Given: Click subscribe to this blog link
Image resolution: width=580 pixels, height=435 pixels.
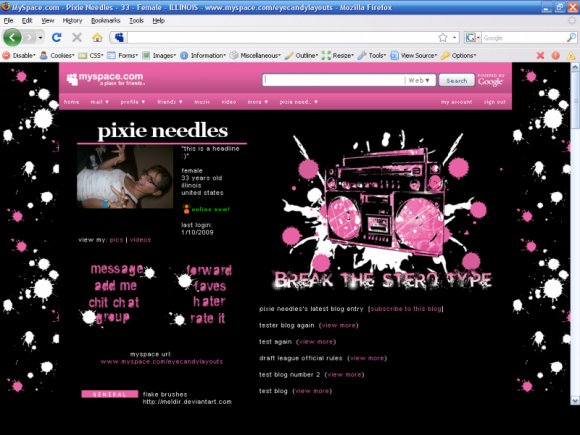Looking at the screenshot, I should pyautogui.click(x=406, y=308).
